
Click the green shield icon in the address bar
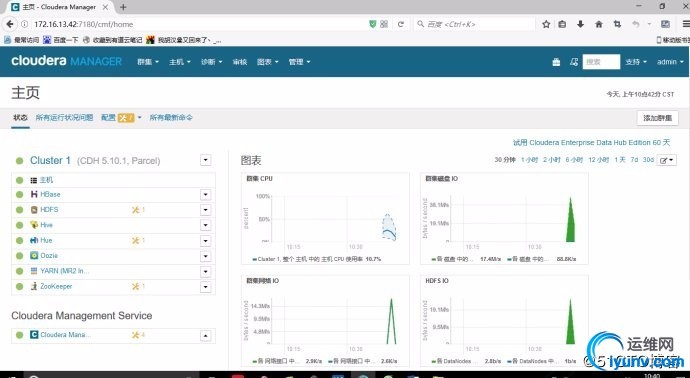(x=373, y=24)
